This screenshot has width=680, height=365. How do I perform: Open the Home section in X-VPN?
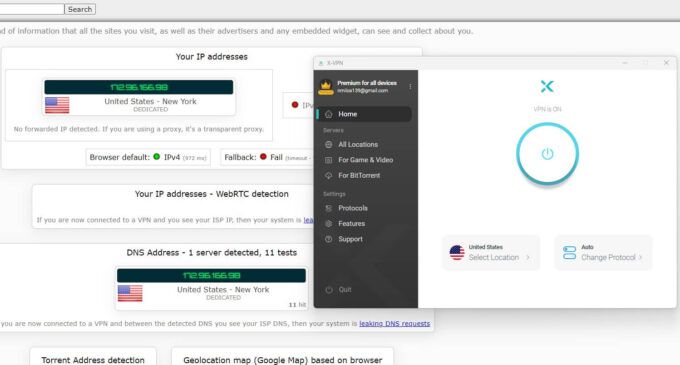tap(364, 114)
